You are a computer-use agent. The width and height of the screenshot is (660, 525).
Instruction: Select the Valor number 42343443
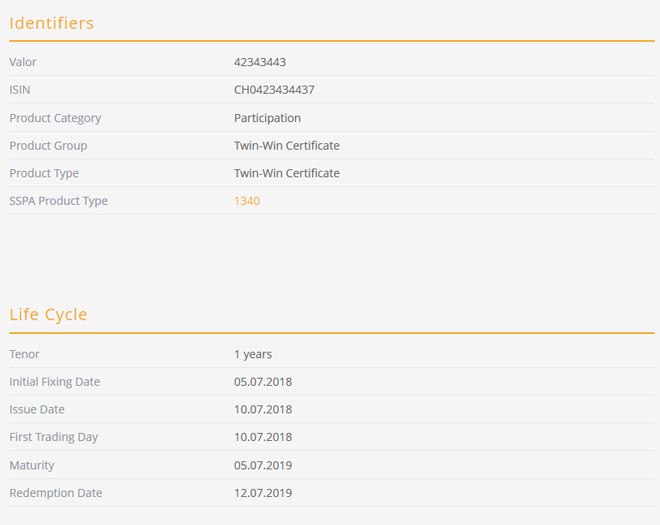tap(260, 62)
